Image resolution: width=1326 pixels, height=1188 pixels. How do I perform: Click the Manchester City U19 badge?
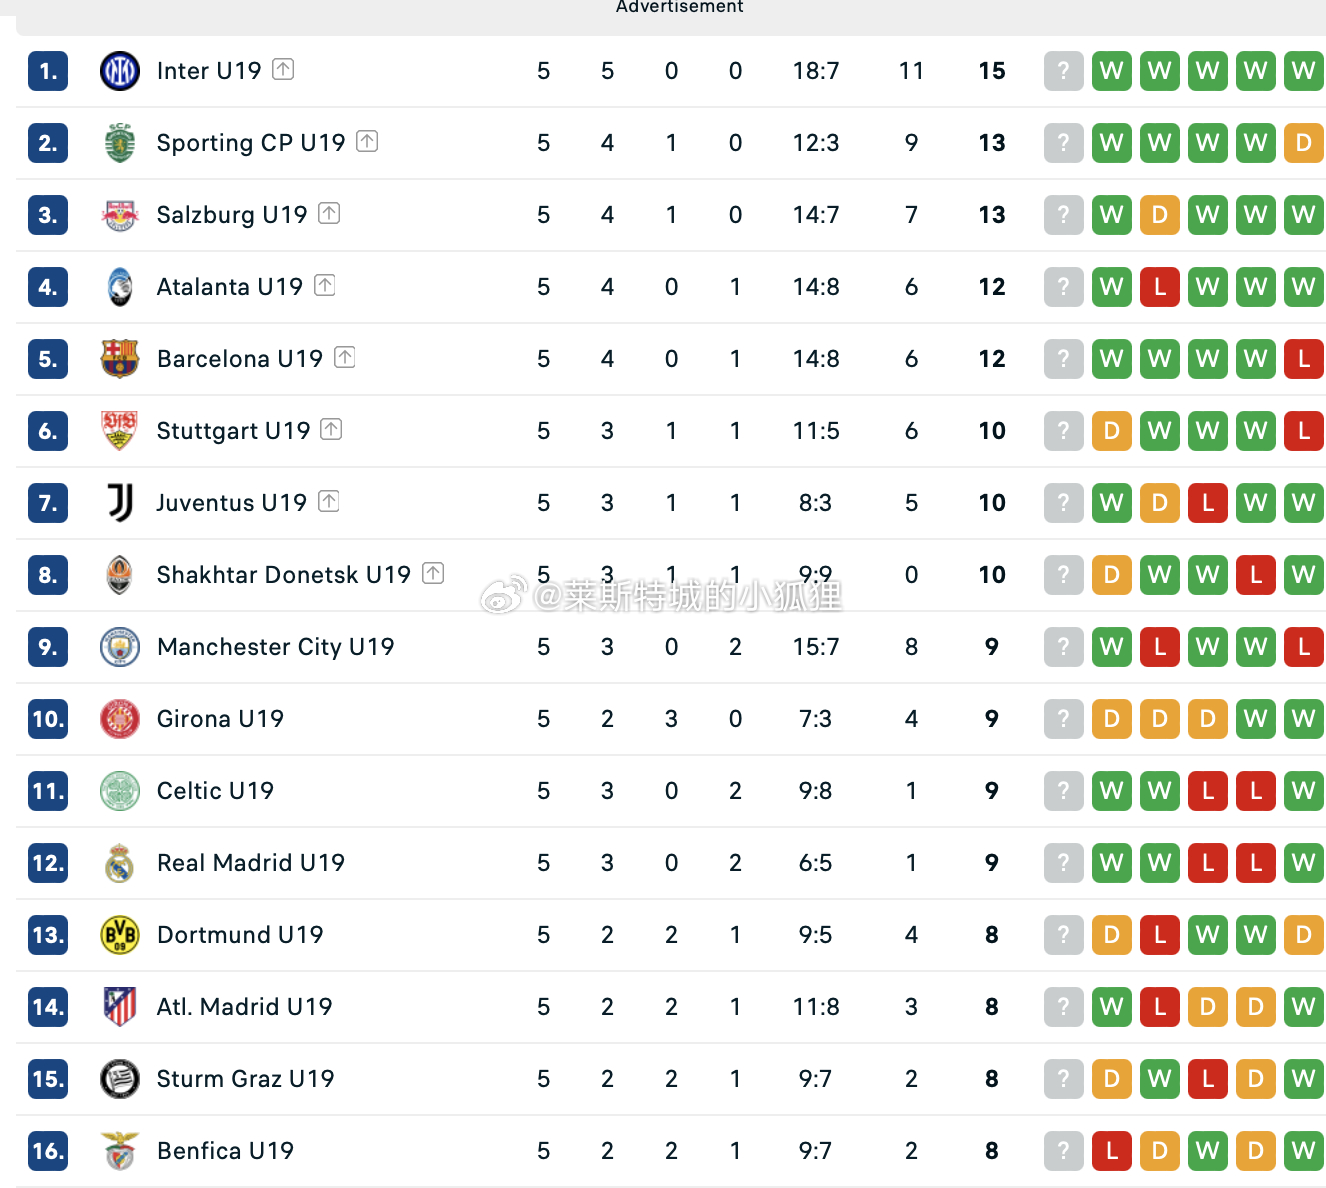(x=120, y=647)
